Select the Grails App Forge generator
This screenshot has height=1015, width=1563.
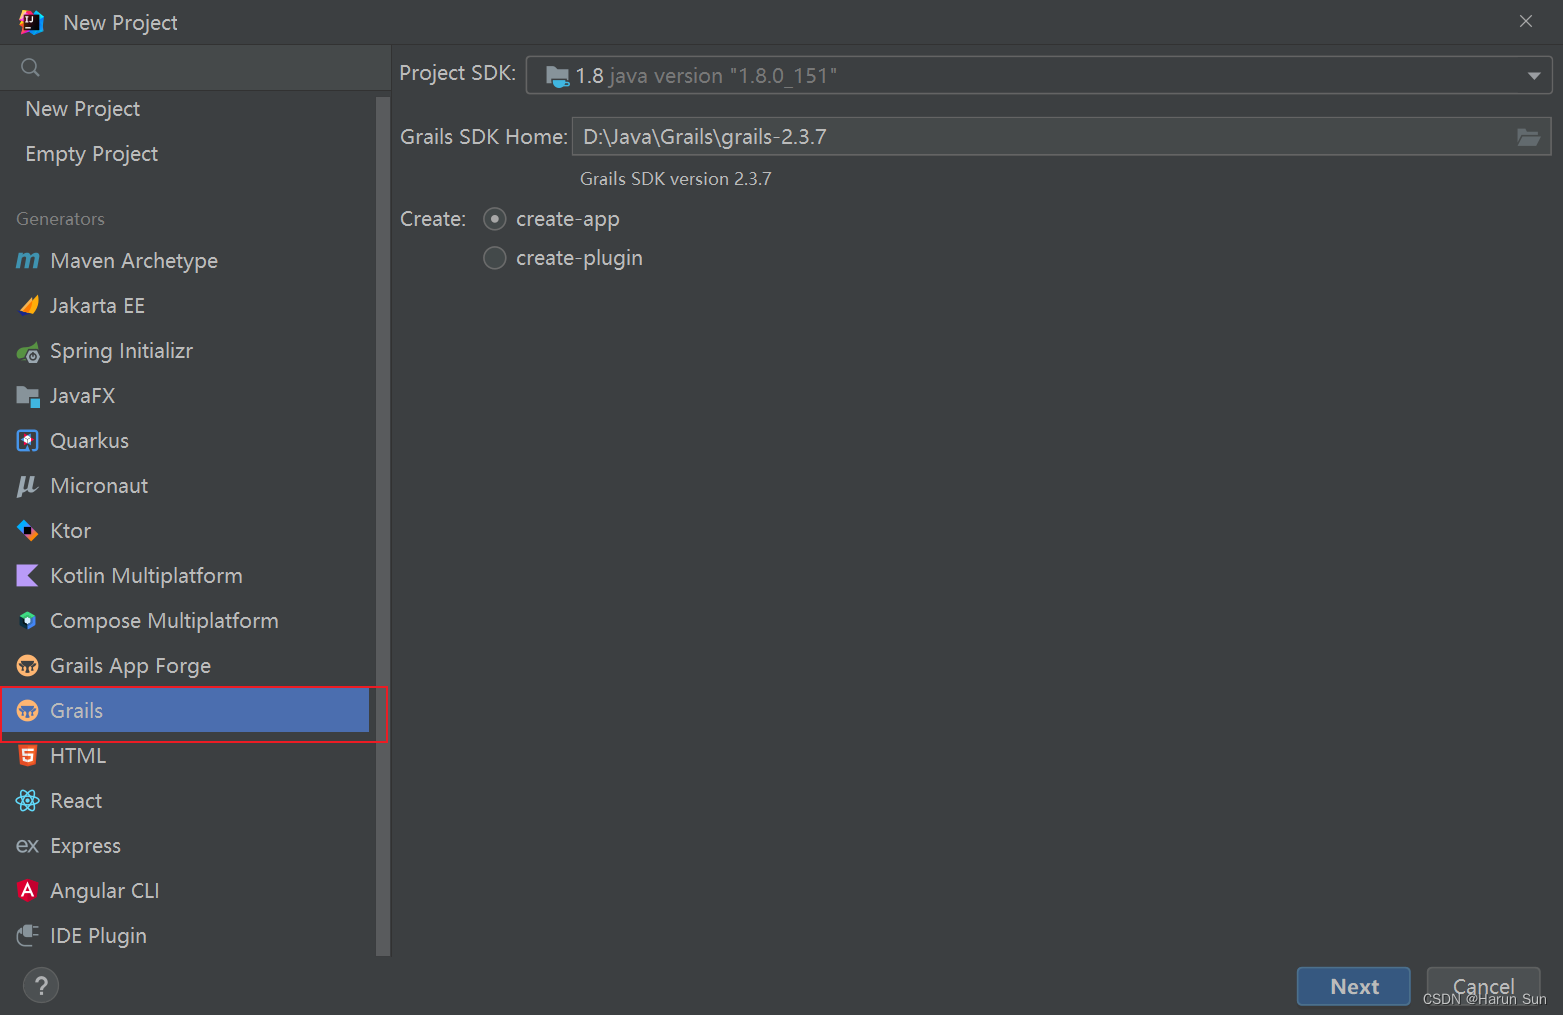coord(187,666)
